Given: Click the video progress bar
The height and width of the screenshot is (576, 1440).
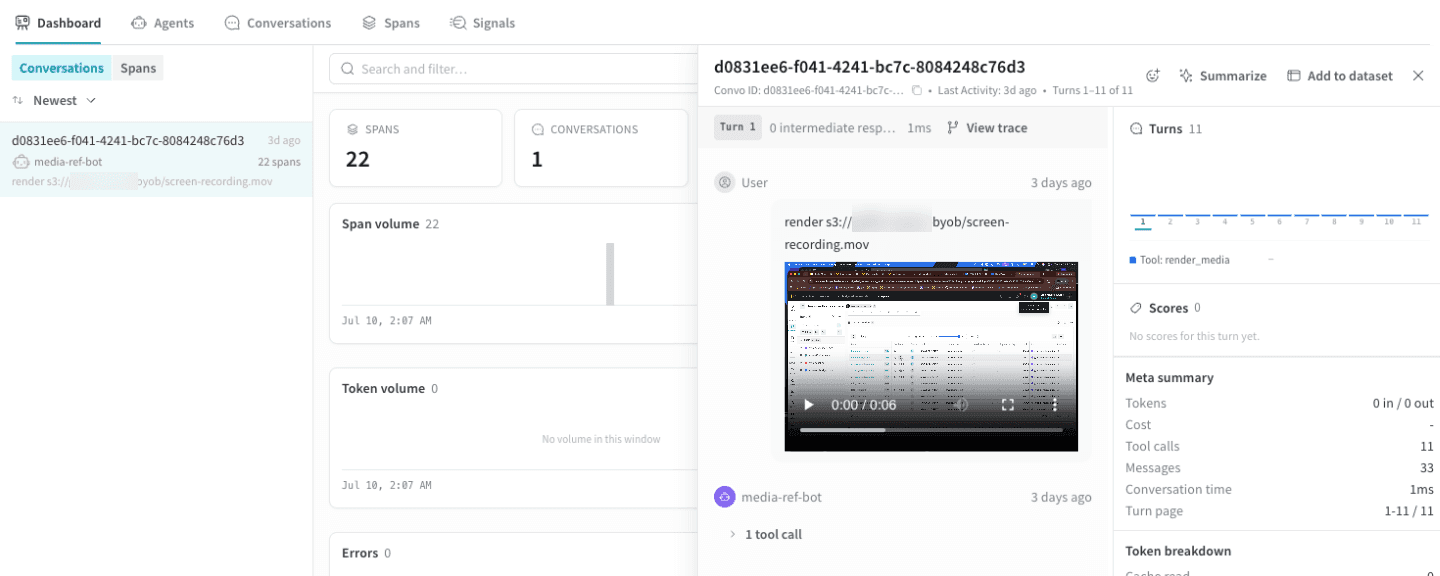Looking at the screenshot, I should click(931, 430).
